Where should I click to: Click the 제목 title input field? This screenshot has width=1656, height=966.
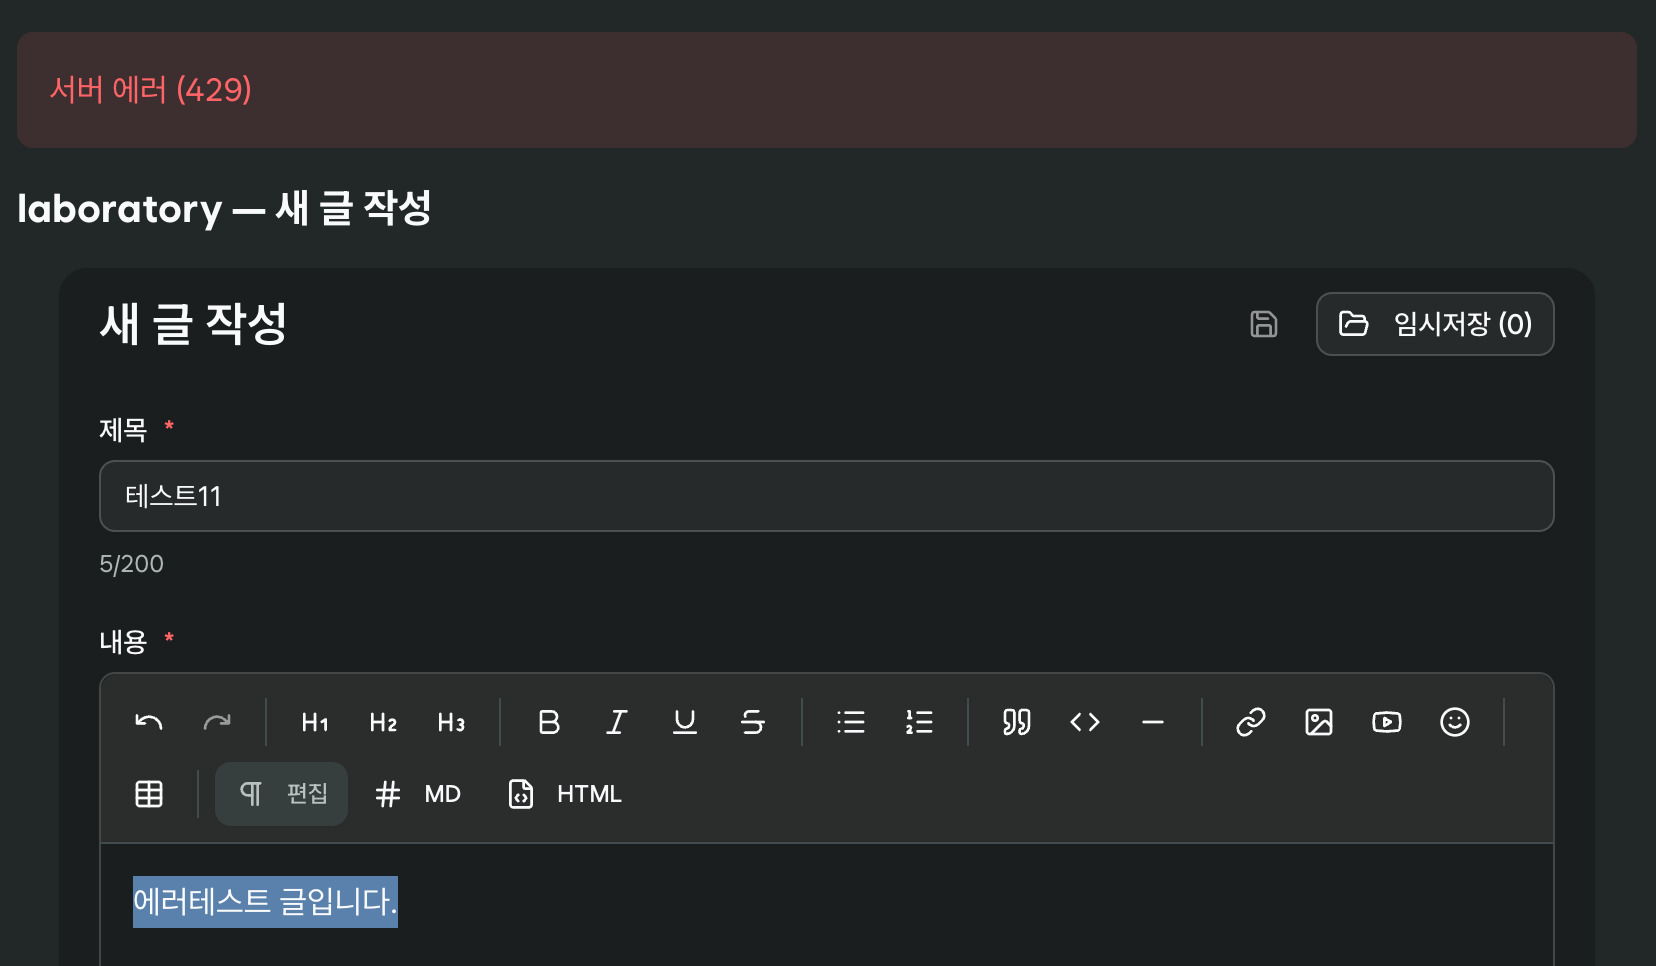pos(827,496)
